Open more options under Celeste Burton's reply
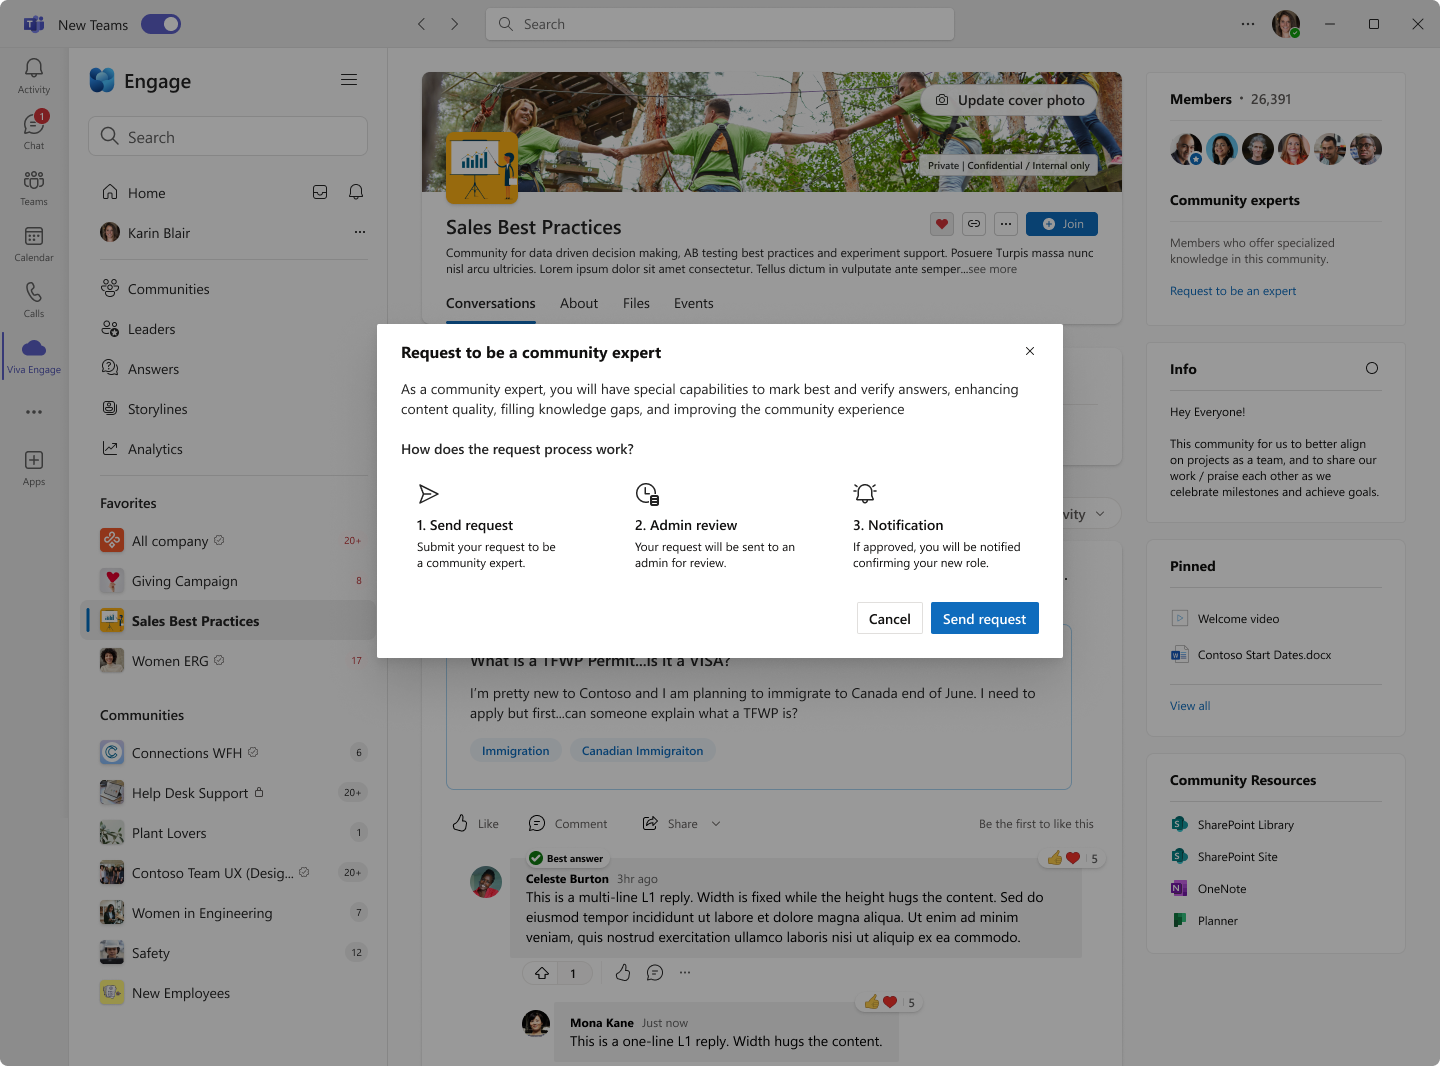Image resolution: width=1440 pixels, height=1066 pixels. tap(685, 972)
